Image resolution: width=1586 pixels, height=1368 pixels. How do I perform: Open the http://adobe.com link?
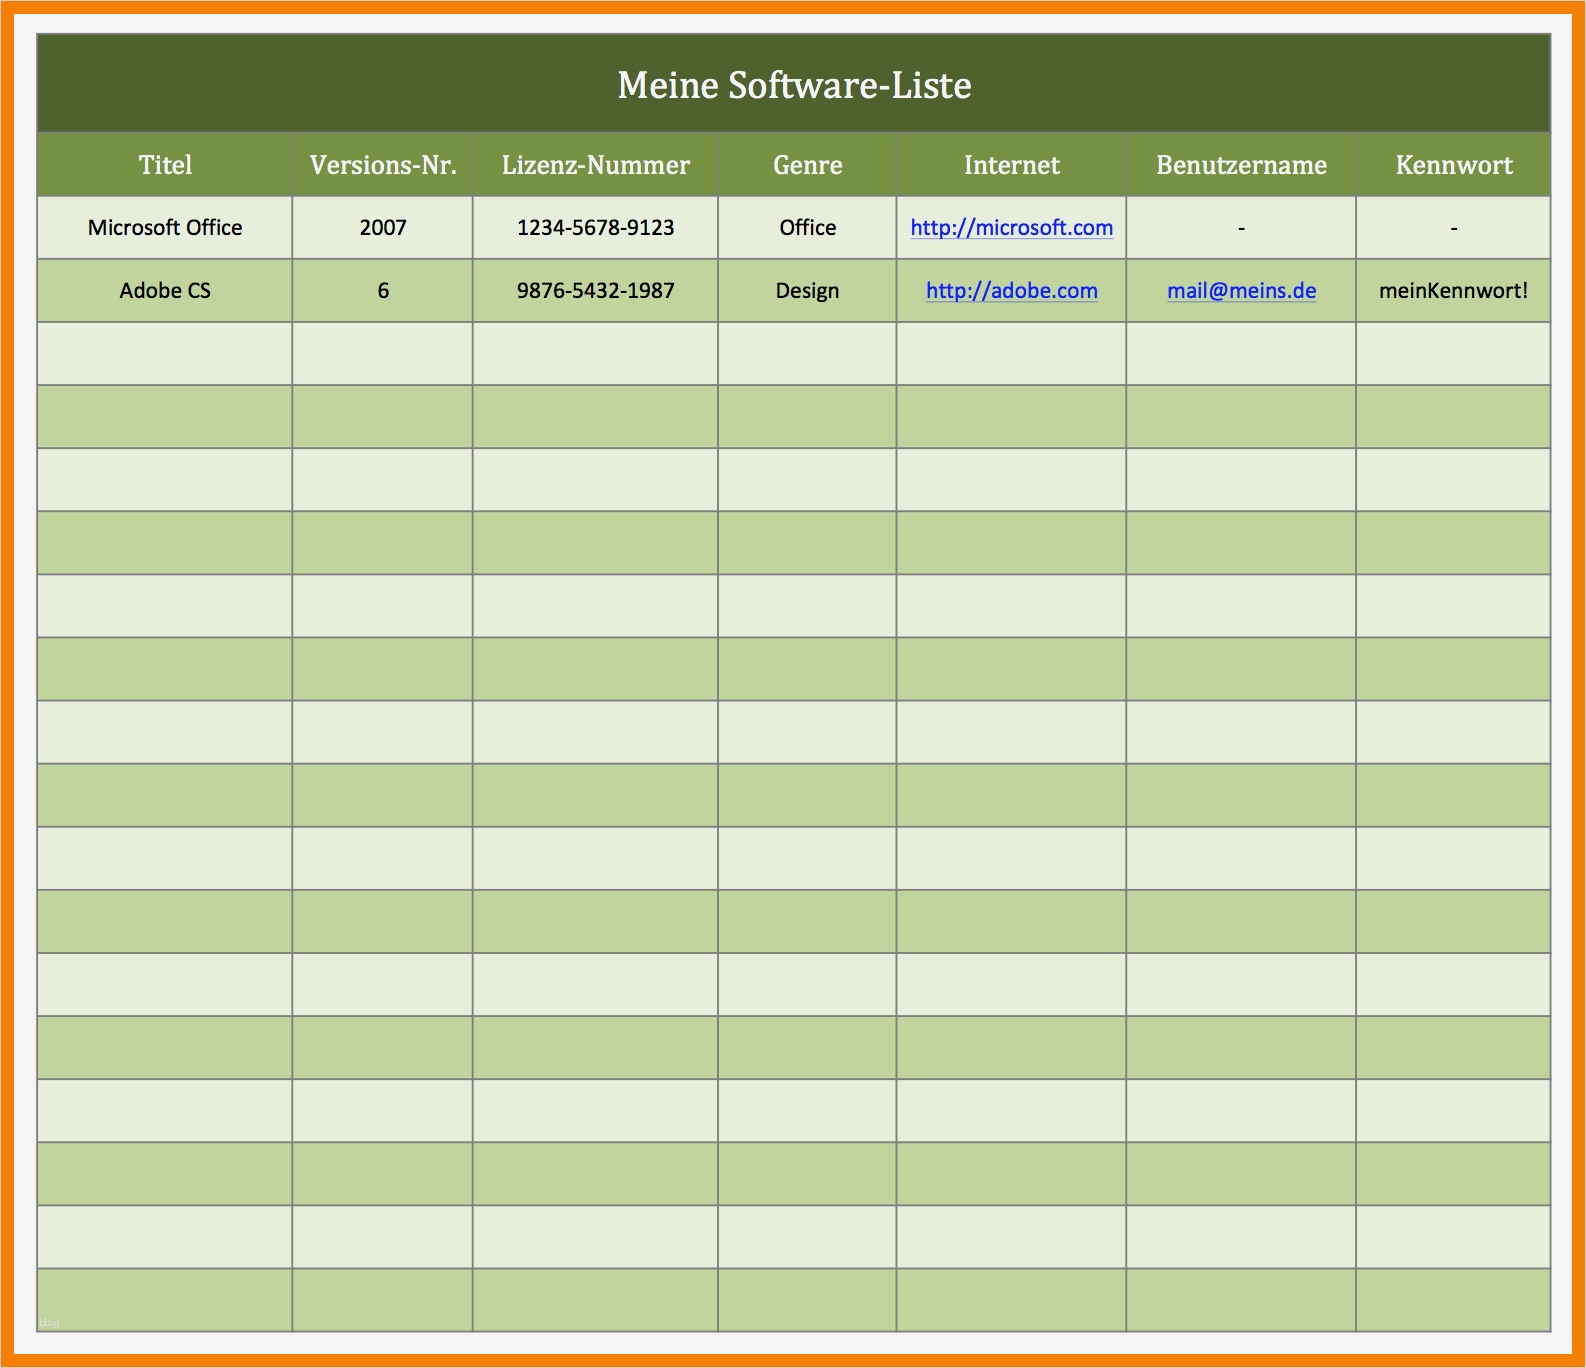click(x=1011, y=290)
